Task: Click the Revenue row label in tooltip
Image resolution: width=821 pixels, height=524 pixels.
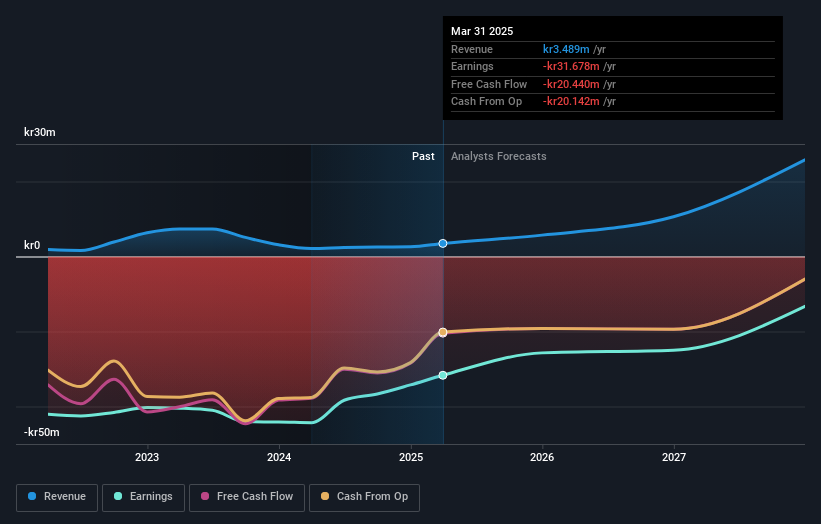Action: pyautogui.click(x=472, y=49)
